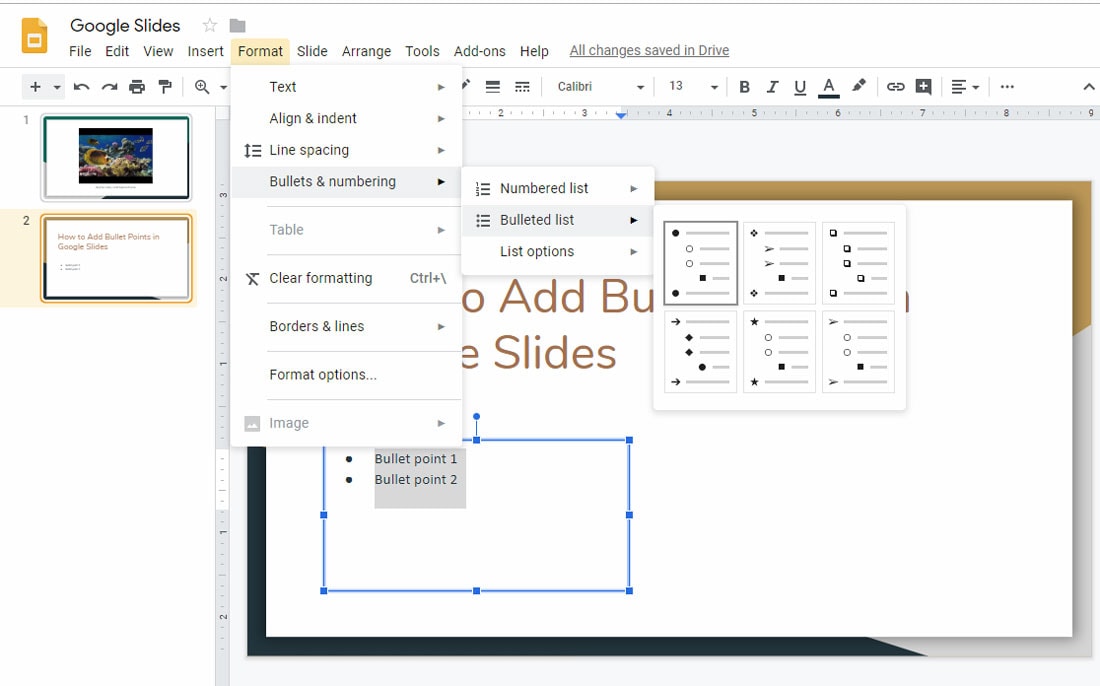Expand the Text submenu

click(347, 87)
